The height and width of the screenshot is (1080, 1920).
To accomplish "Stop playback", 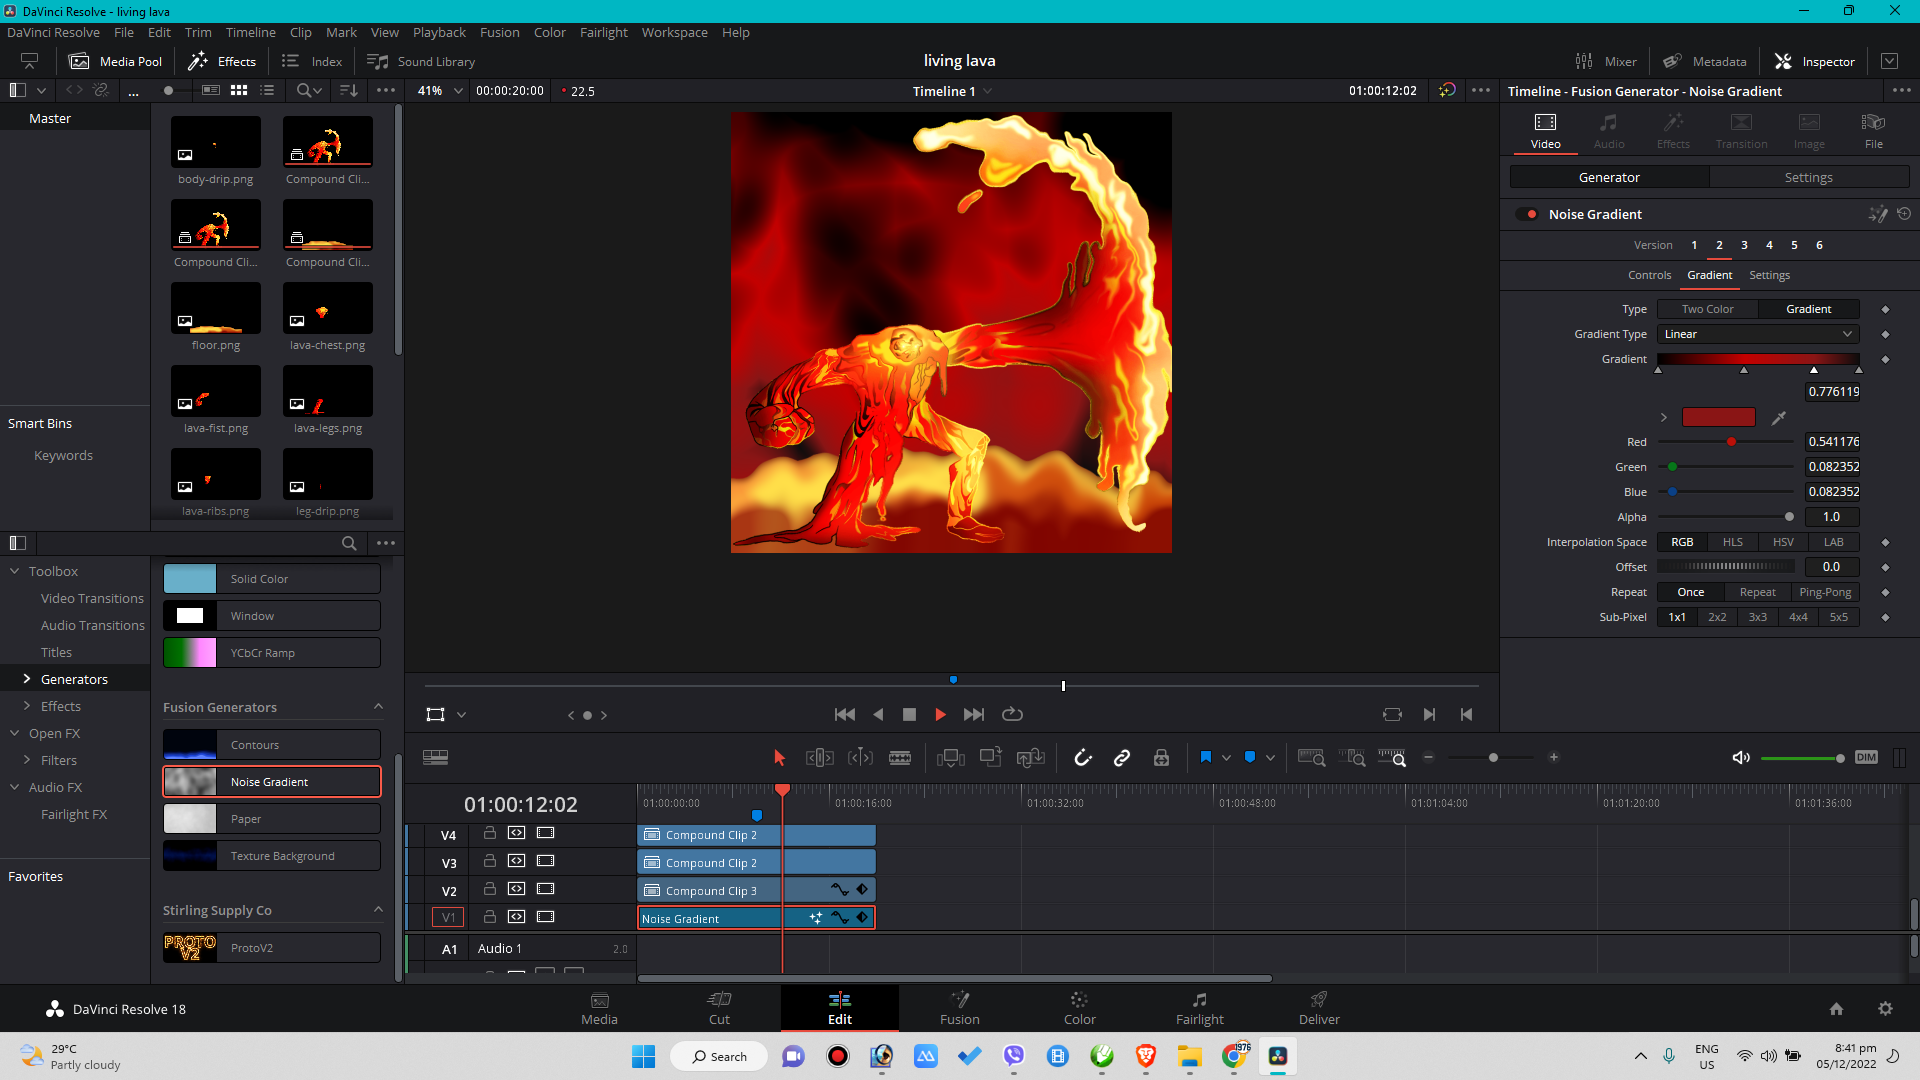I will [x=909, y=714].
